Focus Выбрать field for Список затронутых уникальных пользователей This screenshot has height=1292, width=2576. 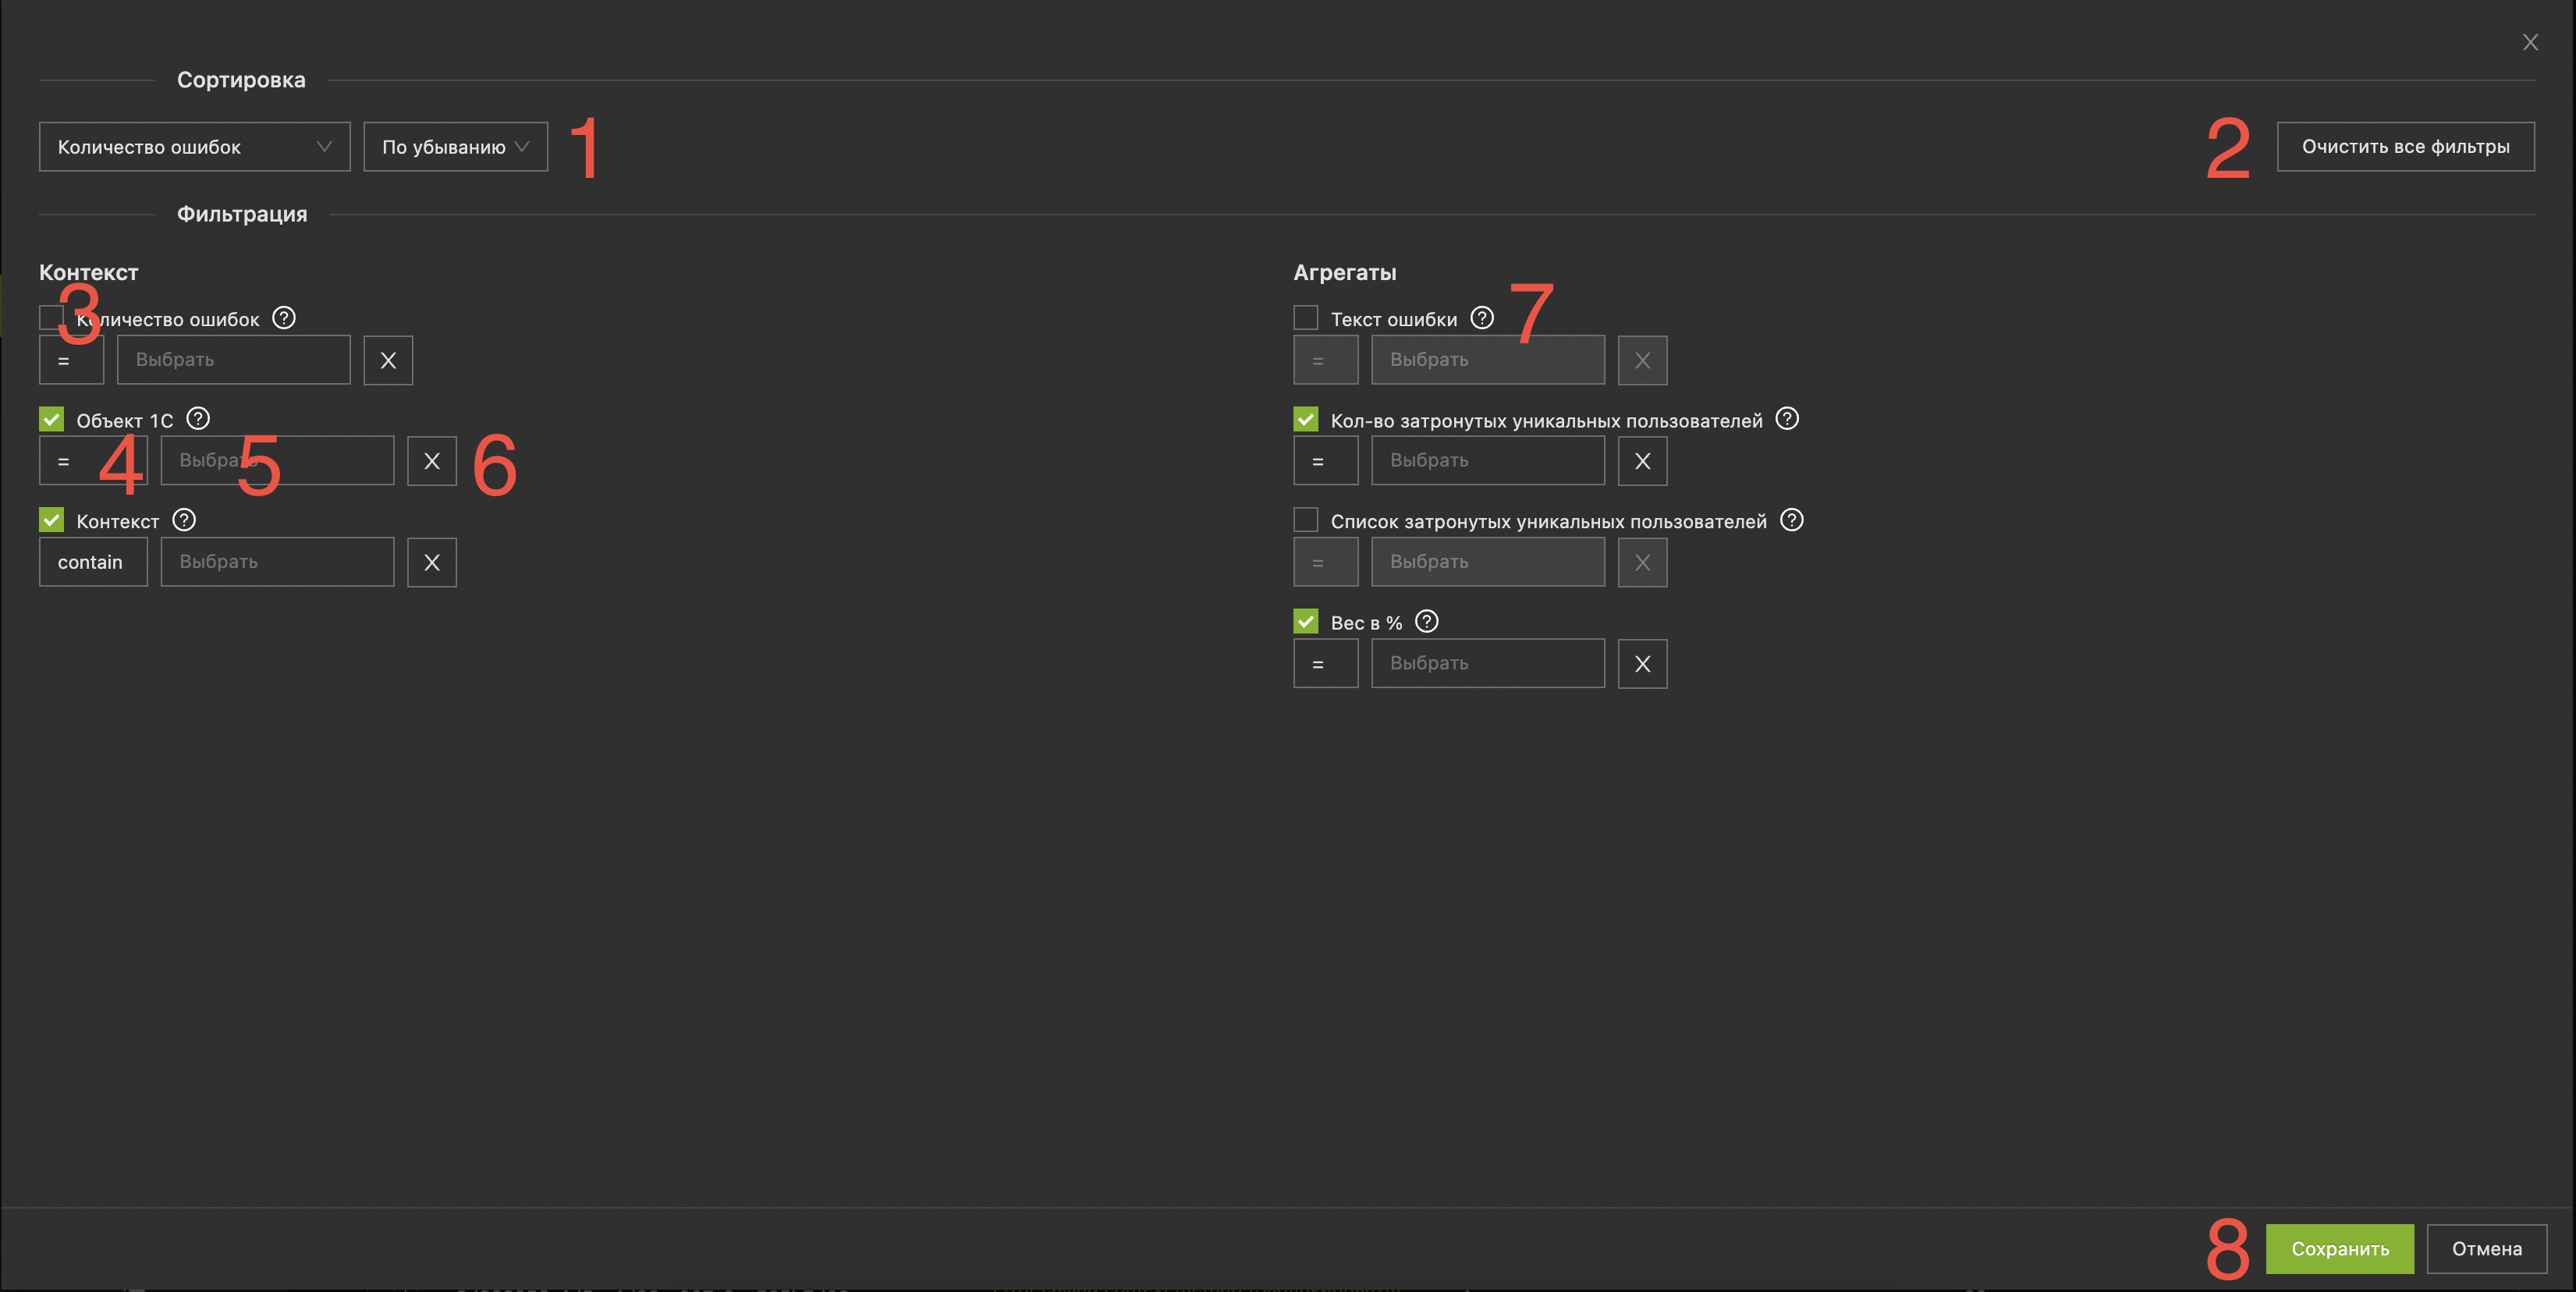pos(1488,562)
